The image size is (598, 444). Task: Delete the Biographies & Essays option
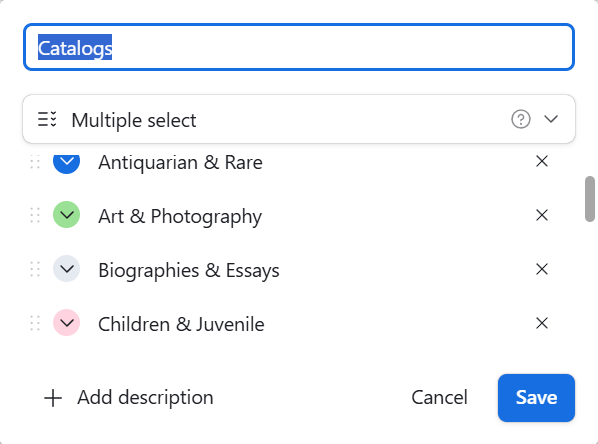(542, 269)
